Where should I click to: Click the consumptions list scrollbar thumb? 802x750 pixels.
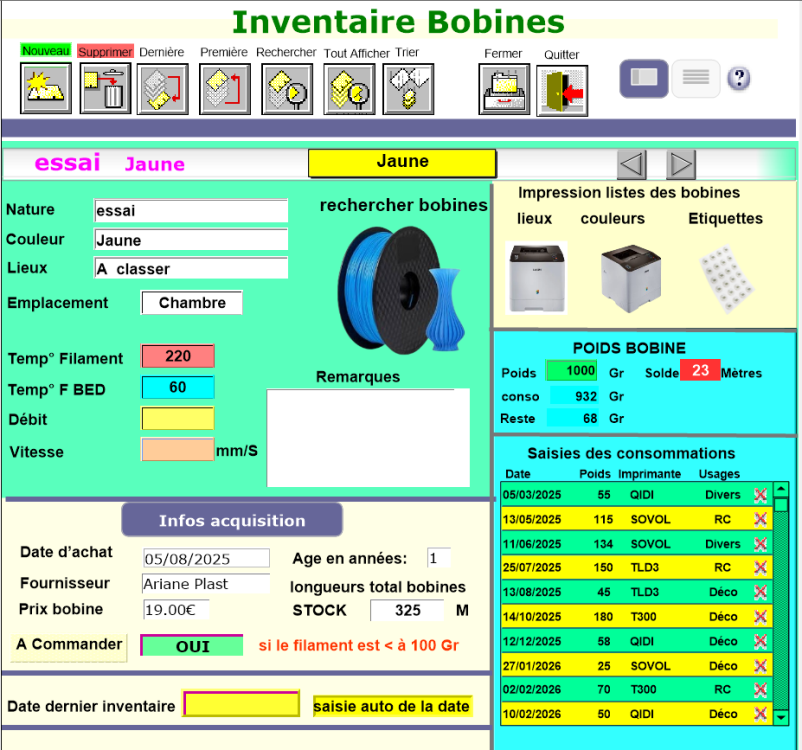[781, 505]
